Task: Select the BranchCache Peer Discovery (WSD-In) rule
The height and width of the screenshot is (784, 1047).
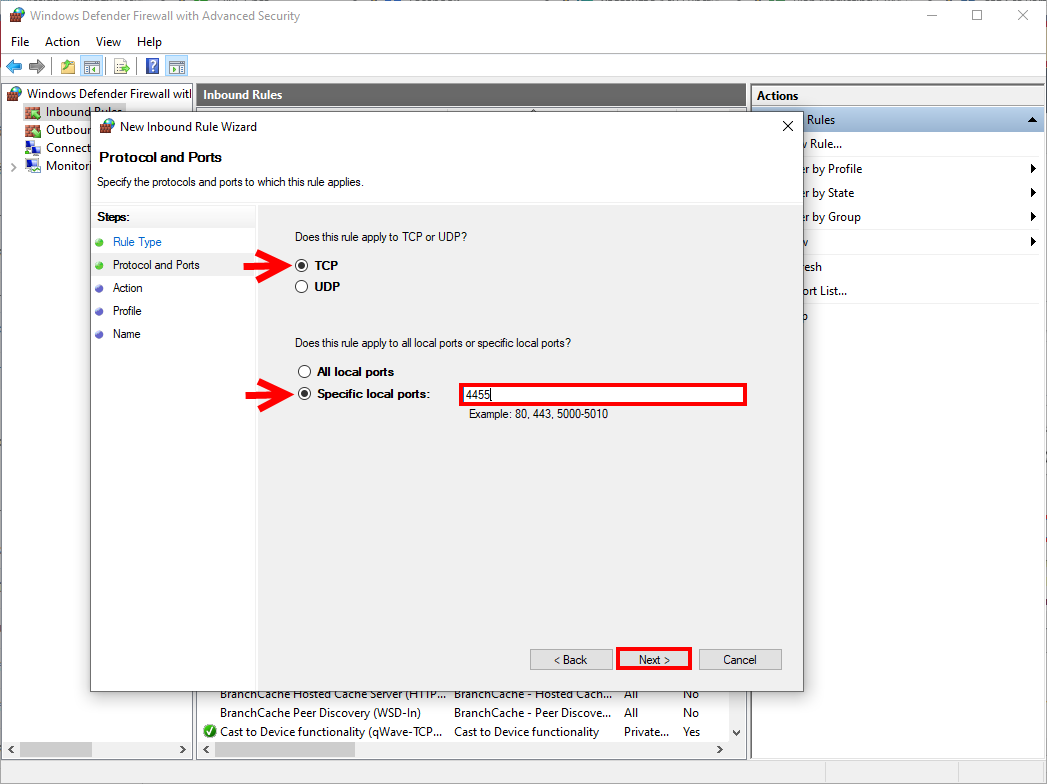Action: point(320,713)
